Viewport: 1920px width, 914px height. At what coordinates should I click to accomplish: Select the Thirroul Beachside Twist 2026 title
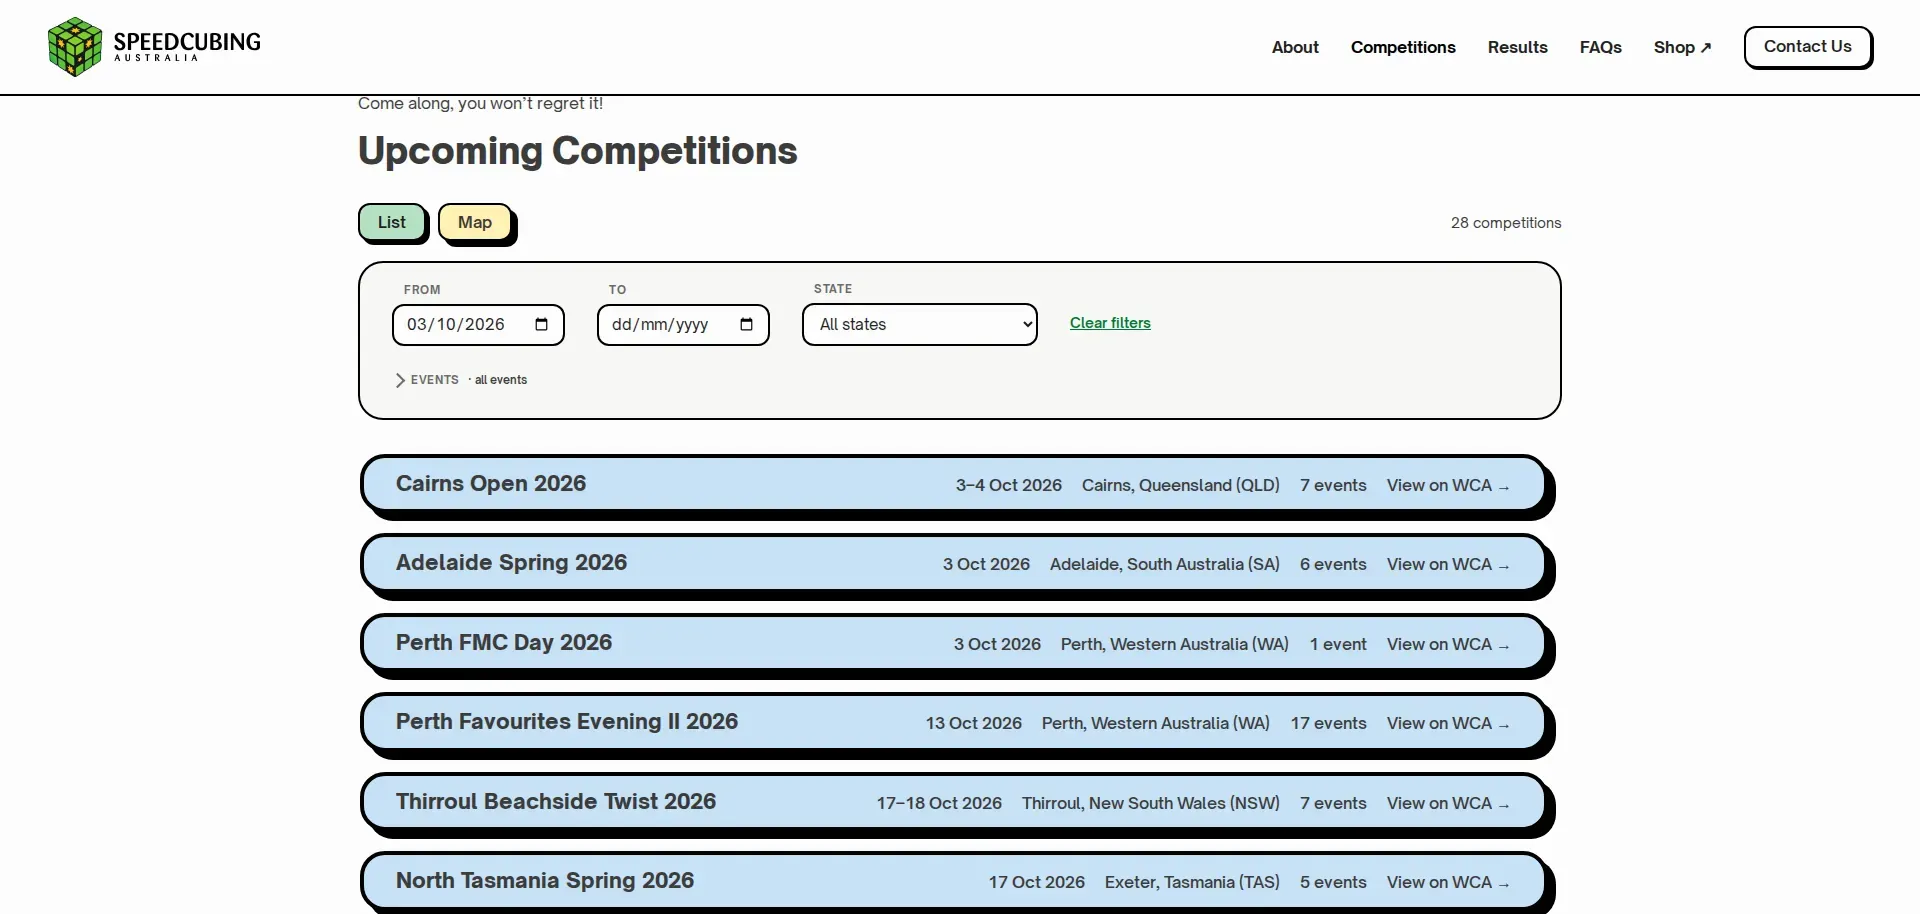[556, 802]
